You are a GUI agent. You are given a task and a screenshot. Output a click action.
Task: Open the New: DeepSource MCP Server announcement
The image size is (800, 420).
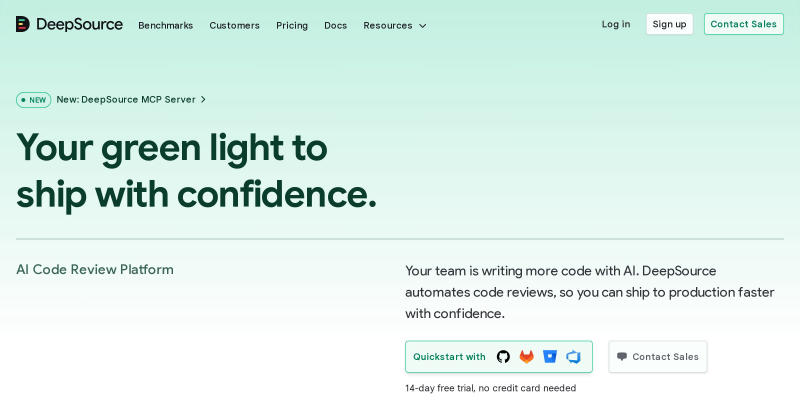pos(126,100)
